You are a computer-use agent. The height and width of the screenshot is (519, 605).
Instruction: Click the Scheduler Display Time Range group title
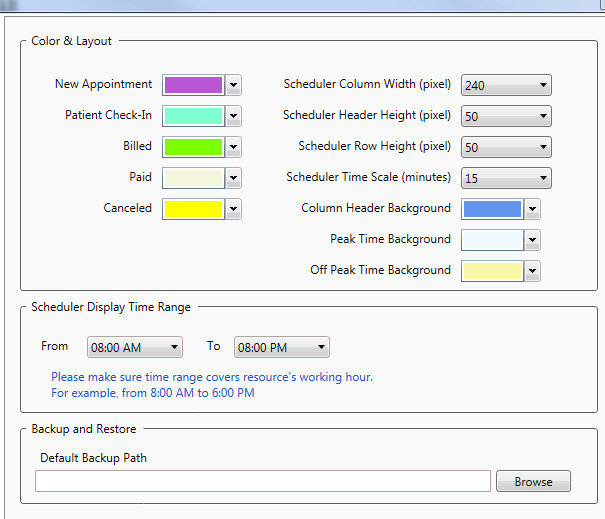coord(111,307)
